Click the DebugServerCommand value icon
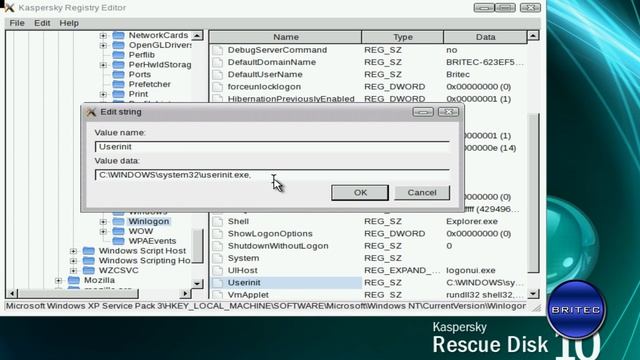This screenshot has width=640, height=360. point(218,50)
